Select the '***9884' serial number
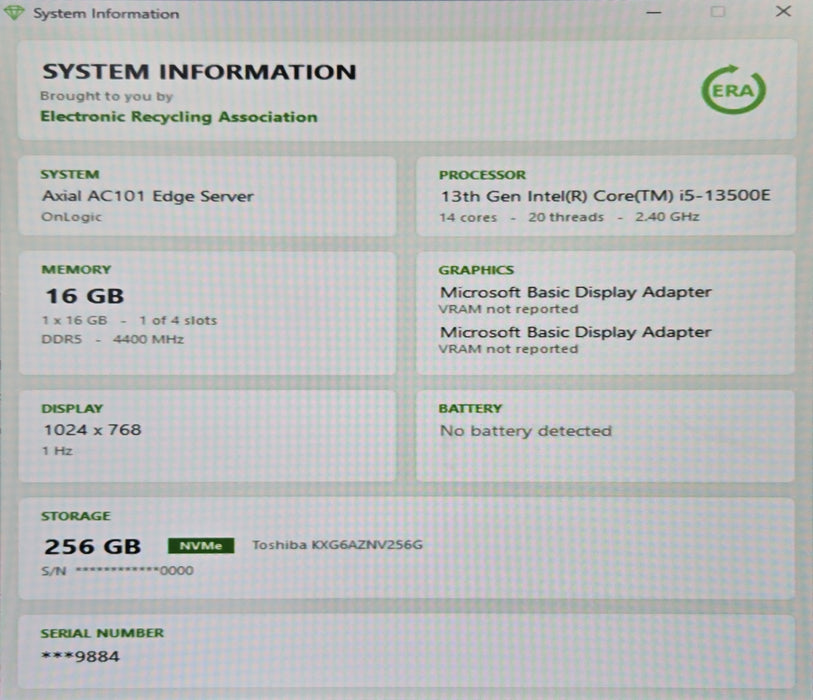Viewport: 813px width, 700px height. (x=80, y=656)
